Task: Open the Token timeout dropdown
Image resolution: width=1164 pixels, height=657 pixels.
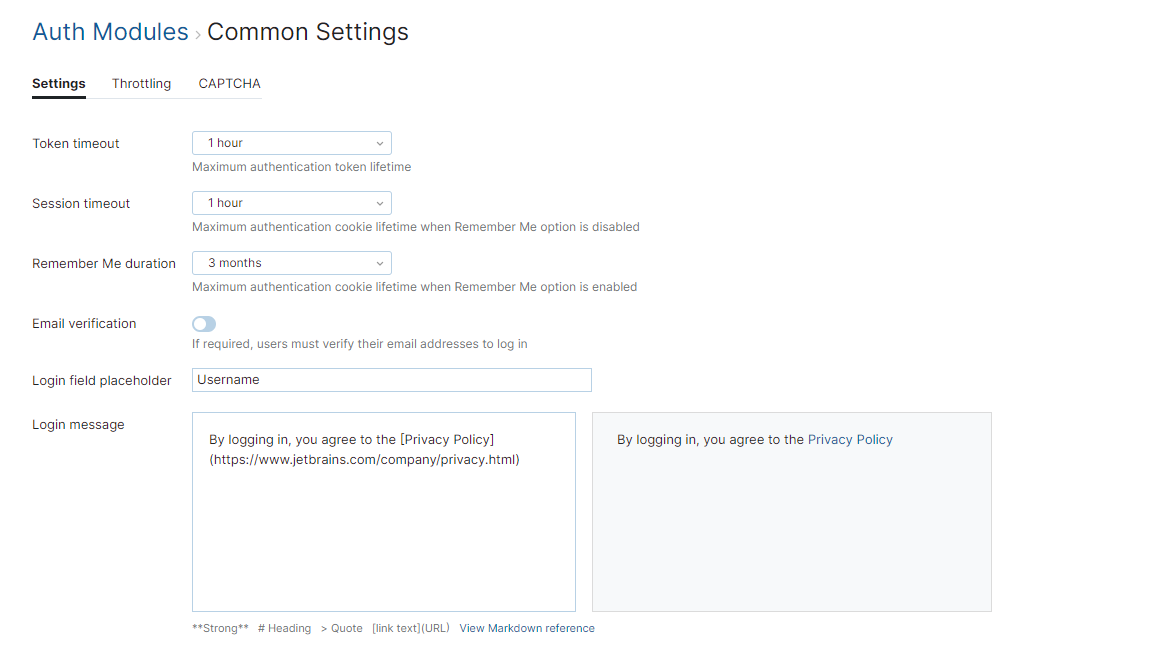Action: [291, 143]
